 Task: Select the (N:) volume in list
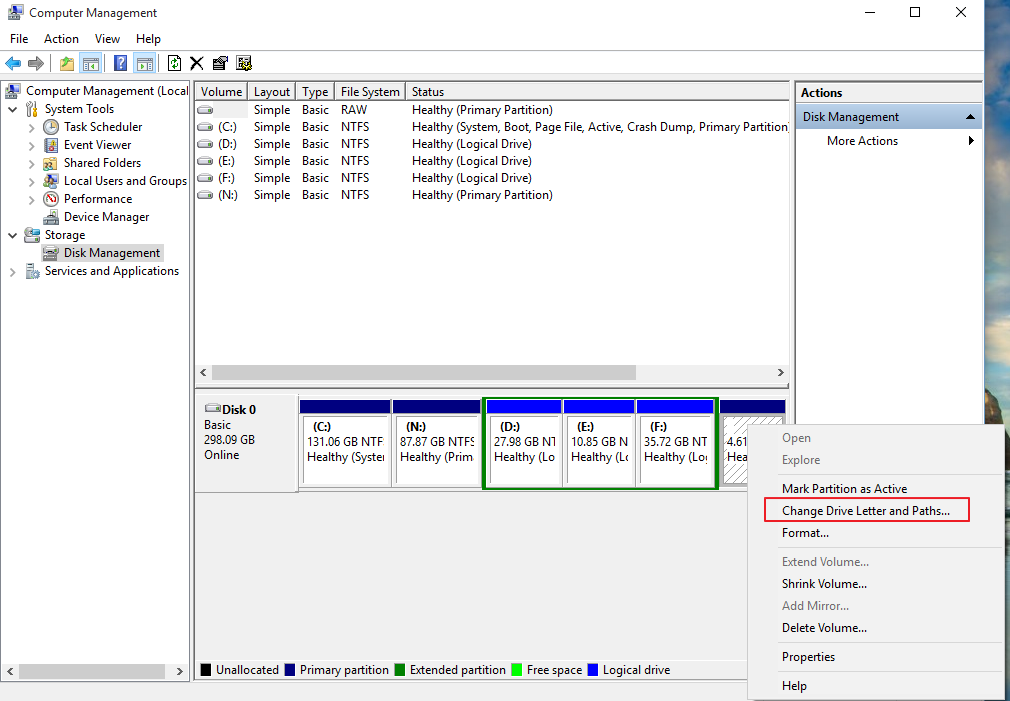click(x=493, y=195)
